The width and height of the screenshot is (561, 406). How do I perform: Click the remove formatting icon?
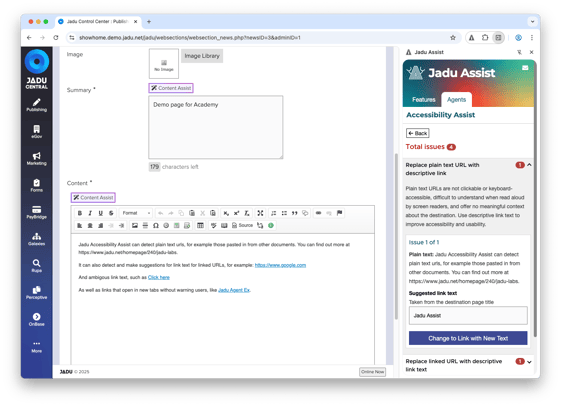point(247,213)
